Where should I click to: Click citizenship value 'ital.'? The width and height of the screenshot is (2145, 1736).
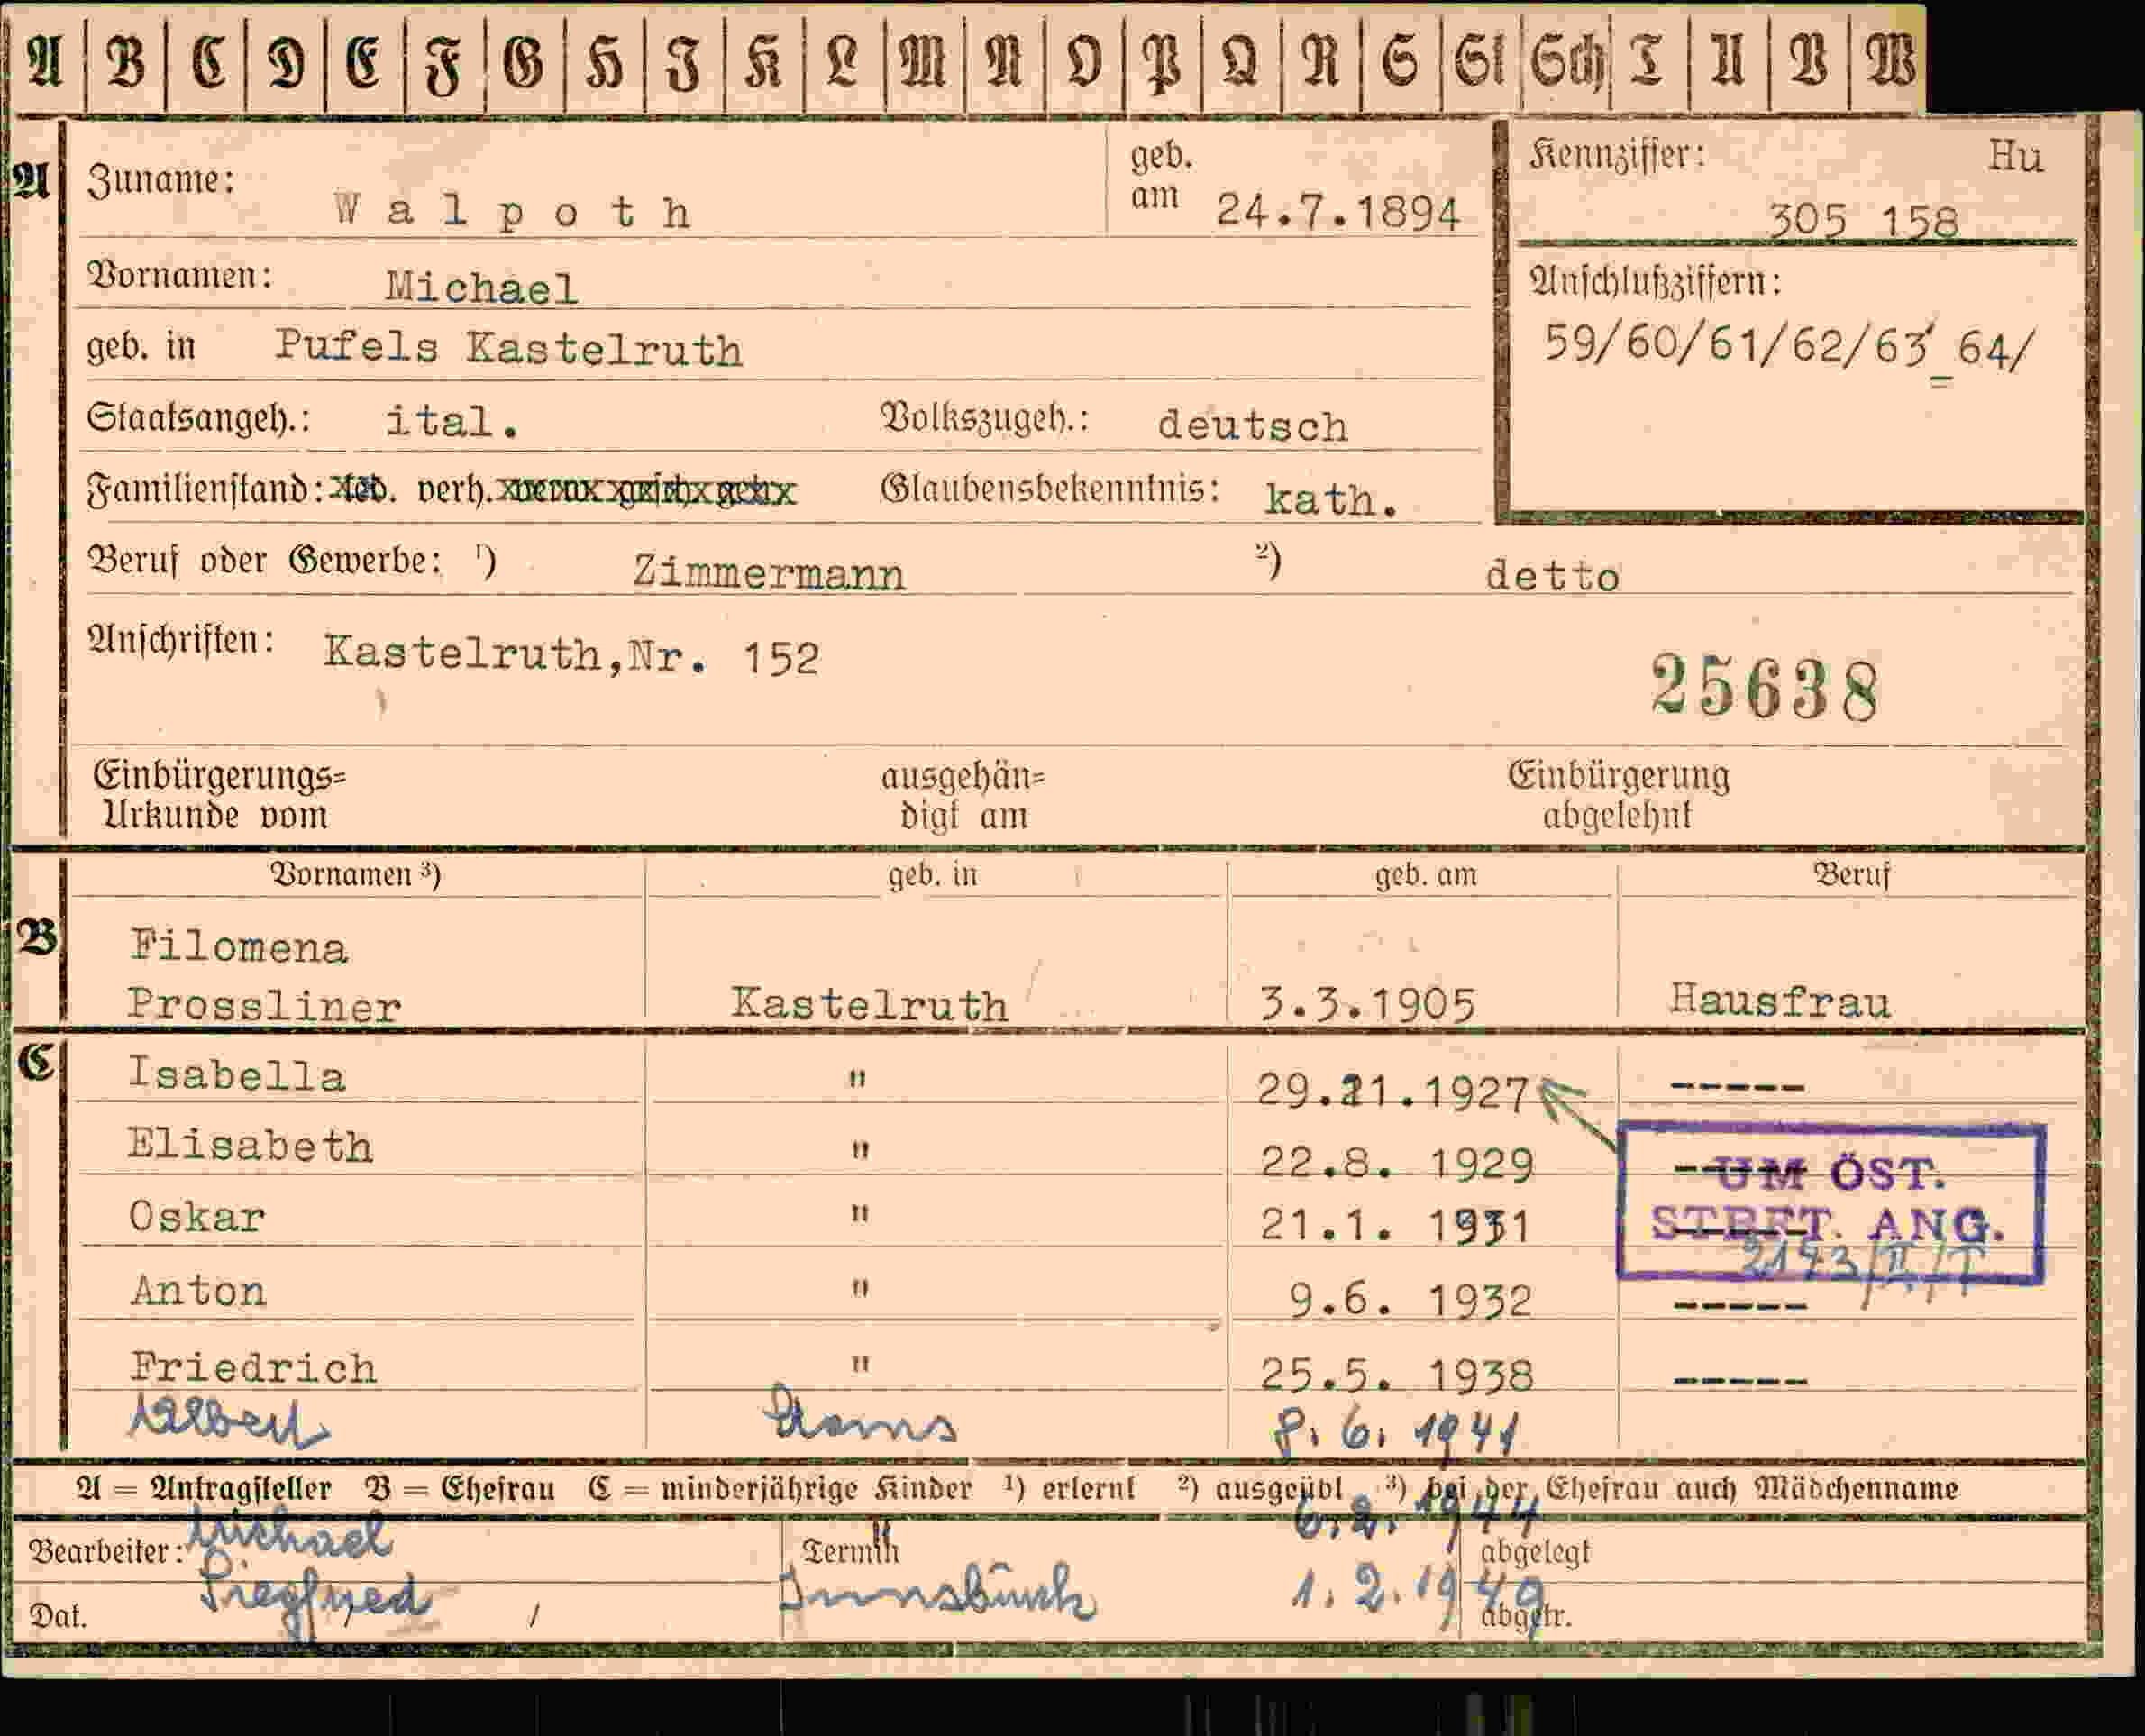pos(453,421)
